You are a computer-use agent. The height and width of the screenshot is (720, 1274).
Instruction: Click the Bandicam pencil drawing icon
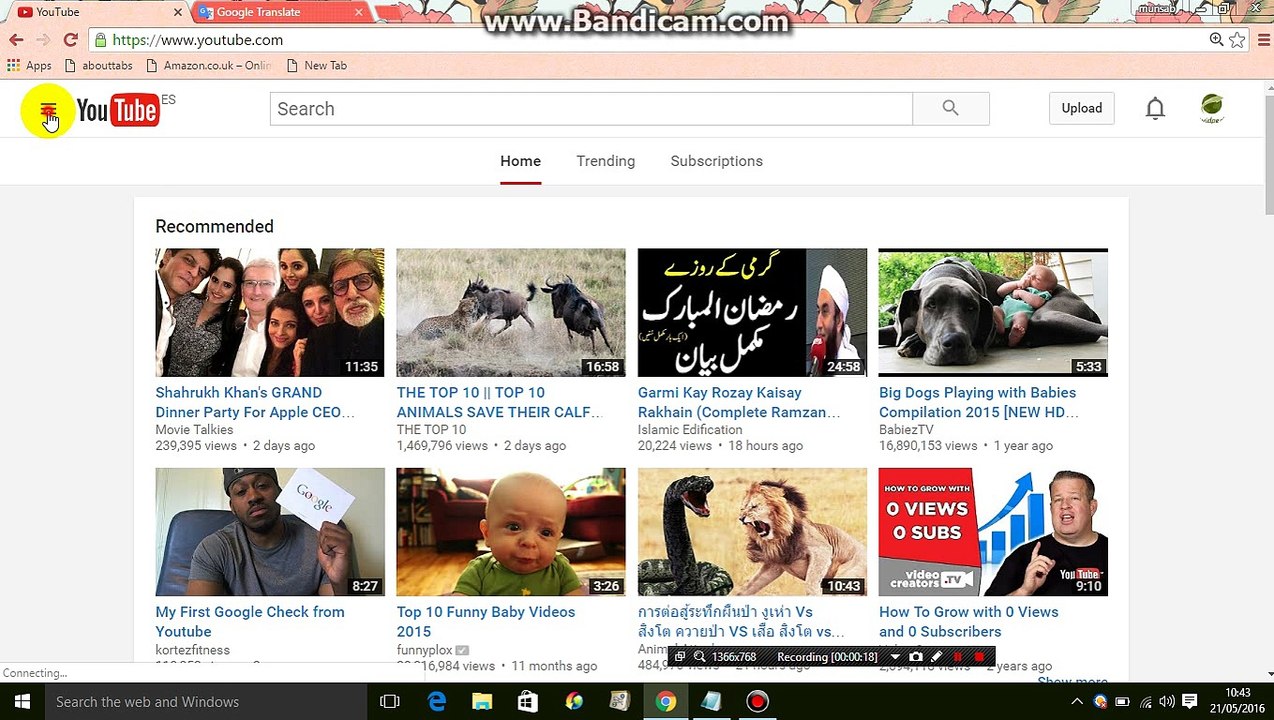[x=936, y=657]
